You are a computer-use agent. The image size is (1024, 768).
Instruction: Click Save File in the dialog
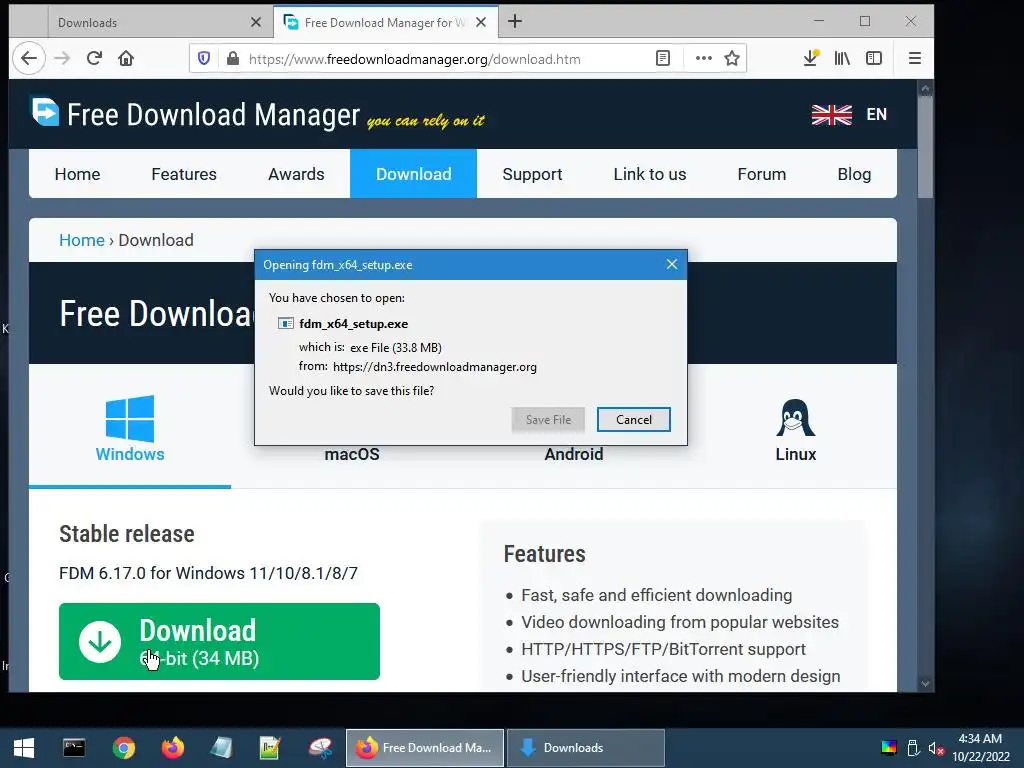point(548,419)
